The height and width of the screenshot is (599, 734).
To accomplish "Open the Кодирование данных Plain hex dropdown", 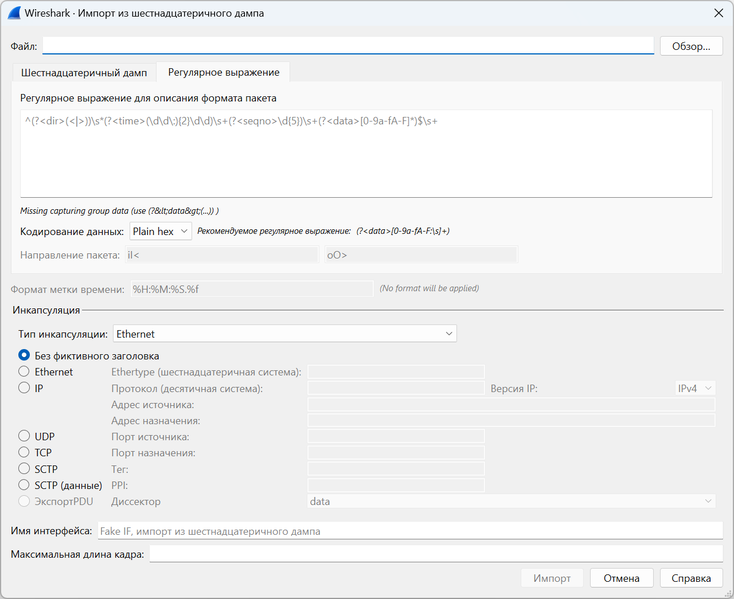I will pos(161,231).
